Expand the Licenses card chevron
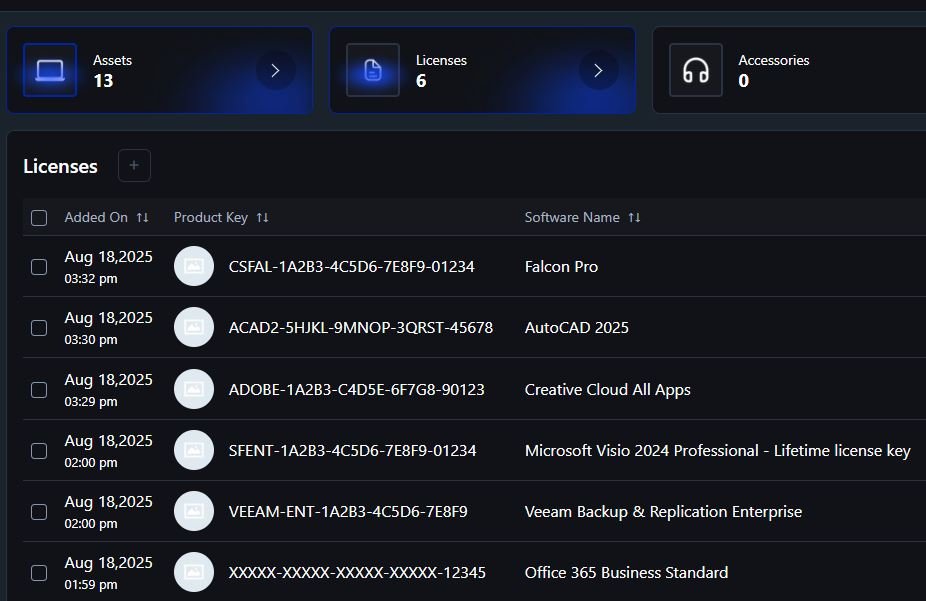 pyautogui.click(x=598, y=71)
